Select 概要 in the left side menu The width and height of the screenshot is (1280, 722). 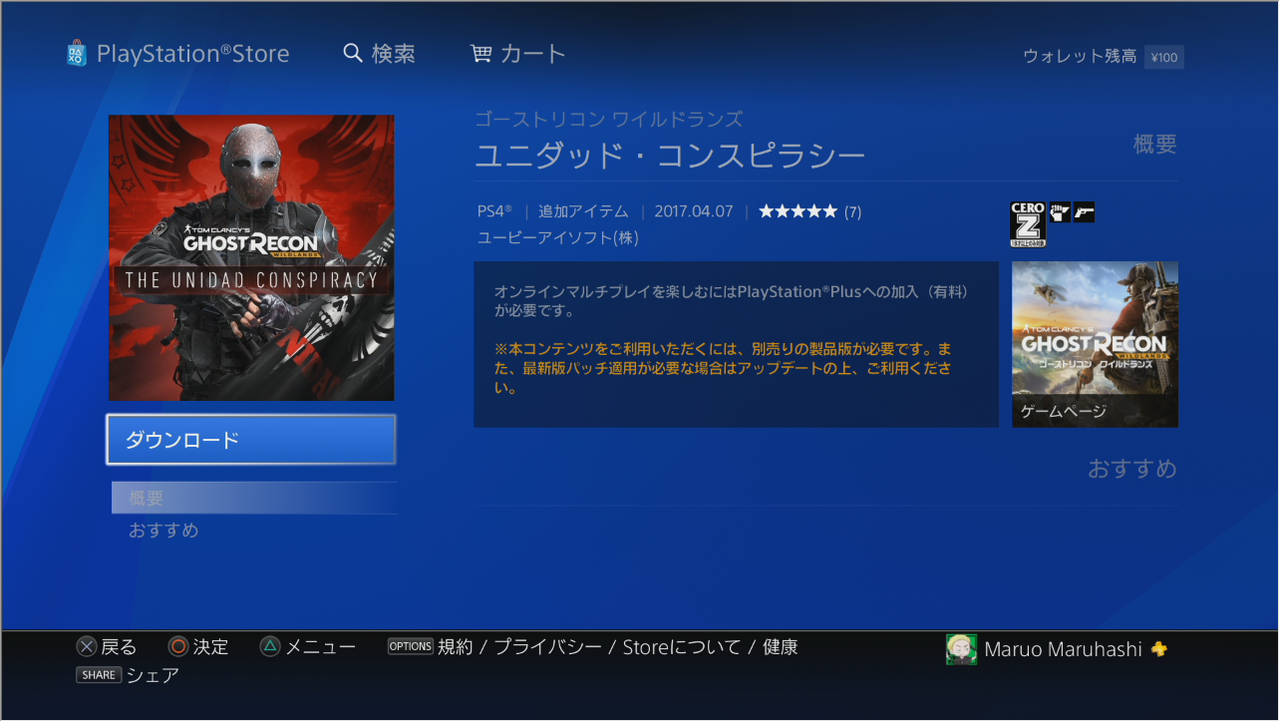(254, 498)
